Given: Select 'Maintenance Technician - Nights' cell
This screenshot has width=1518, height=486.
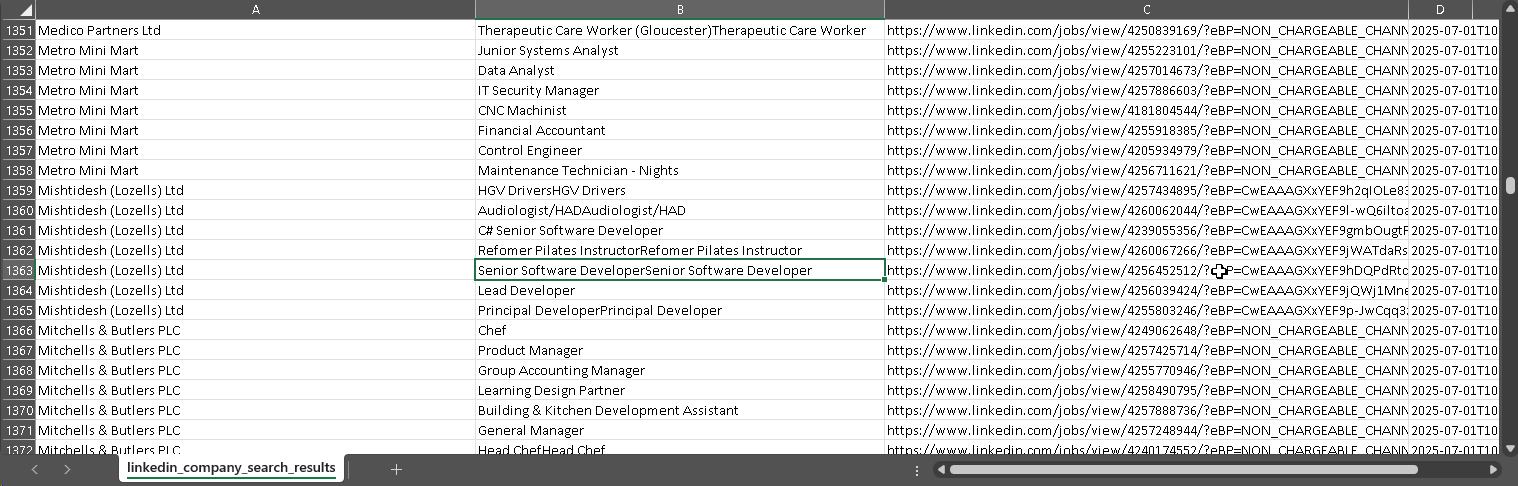Looking at the screenshot, I should (x=680, y=170).
